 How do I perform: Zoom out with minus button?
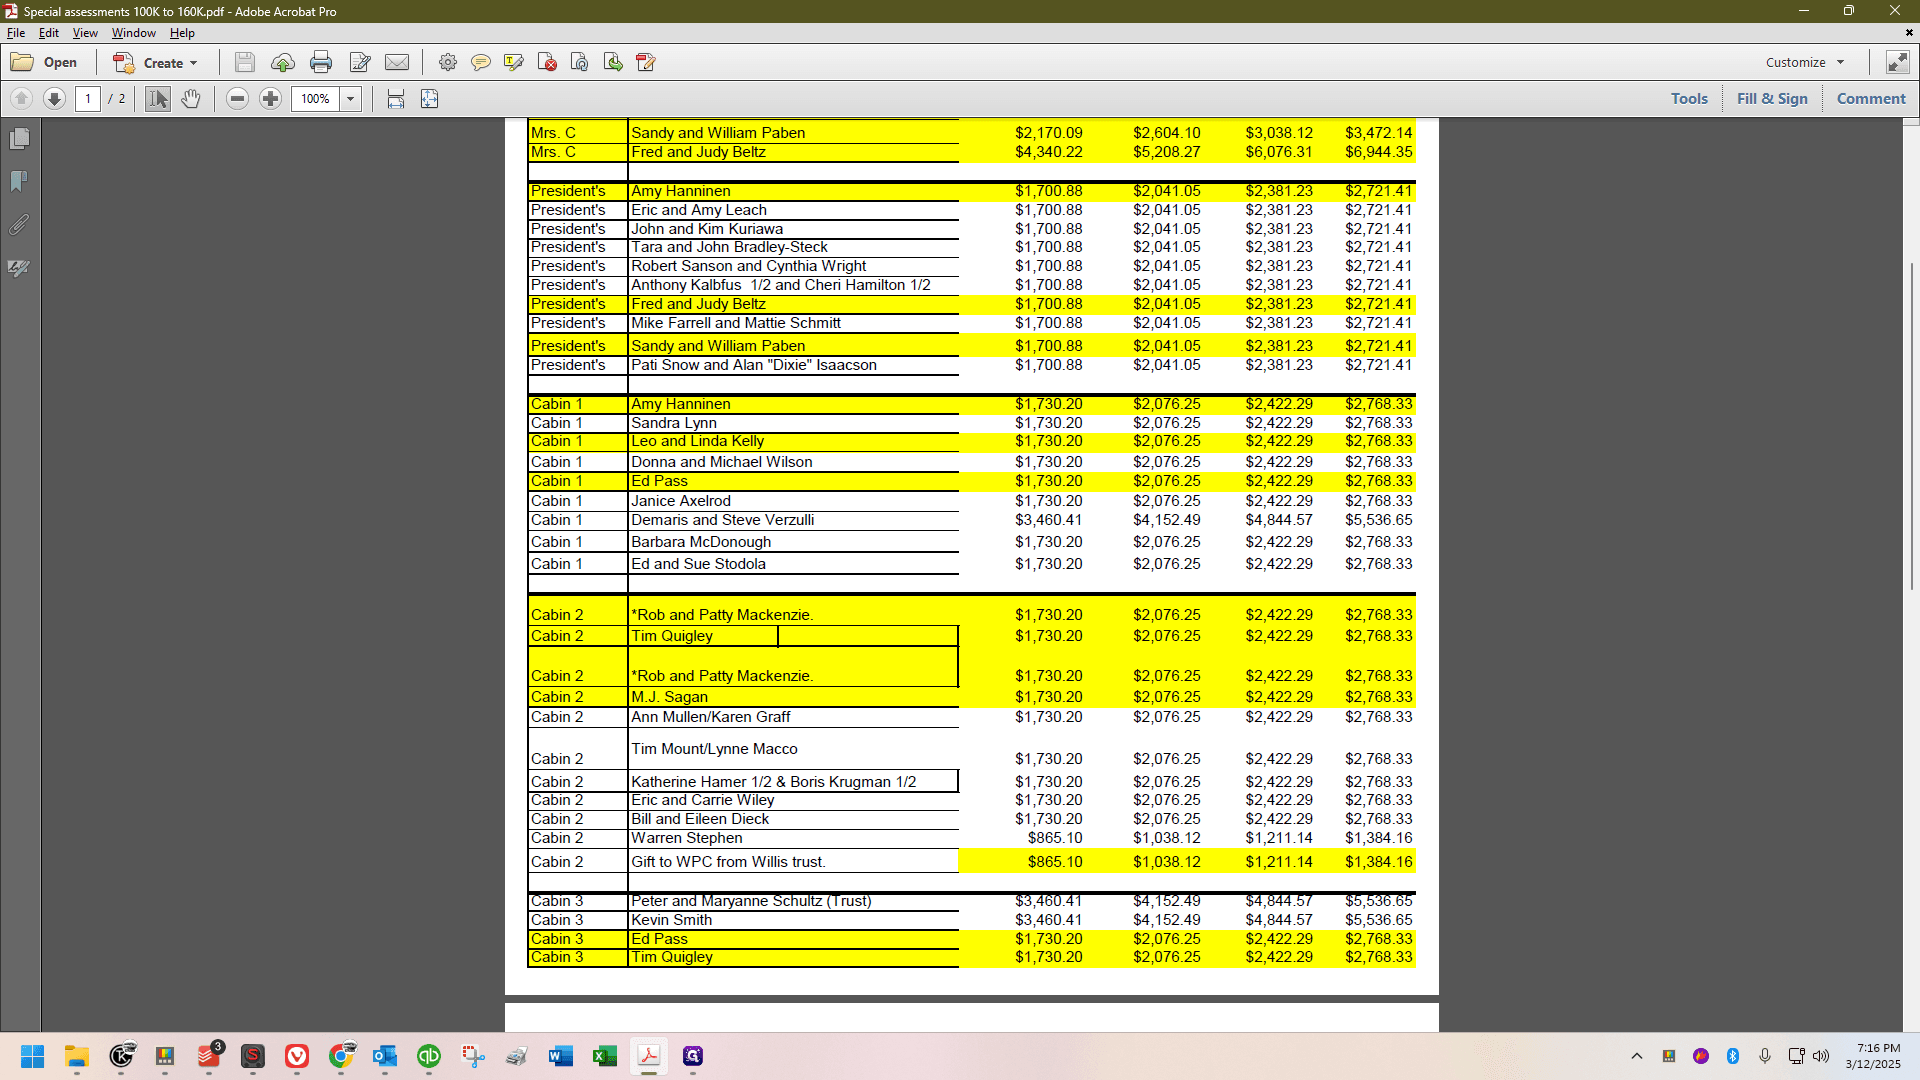[x=237, y=99]
